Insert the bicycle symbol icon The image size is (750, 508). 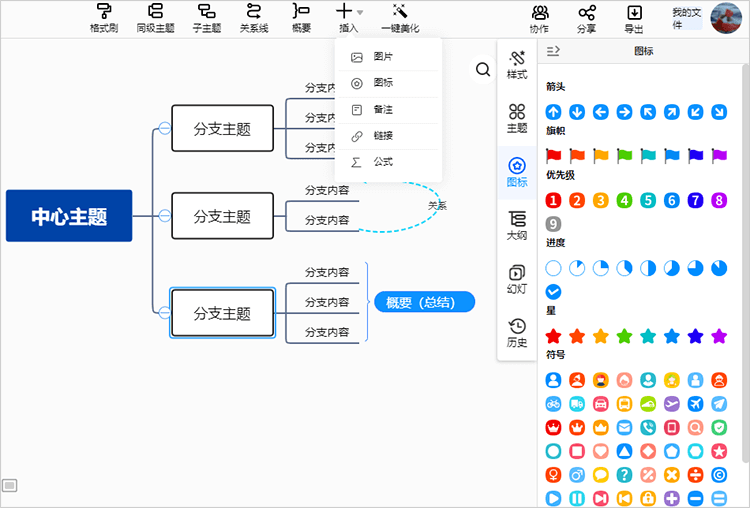(553, 404)
